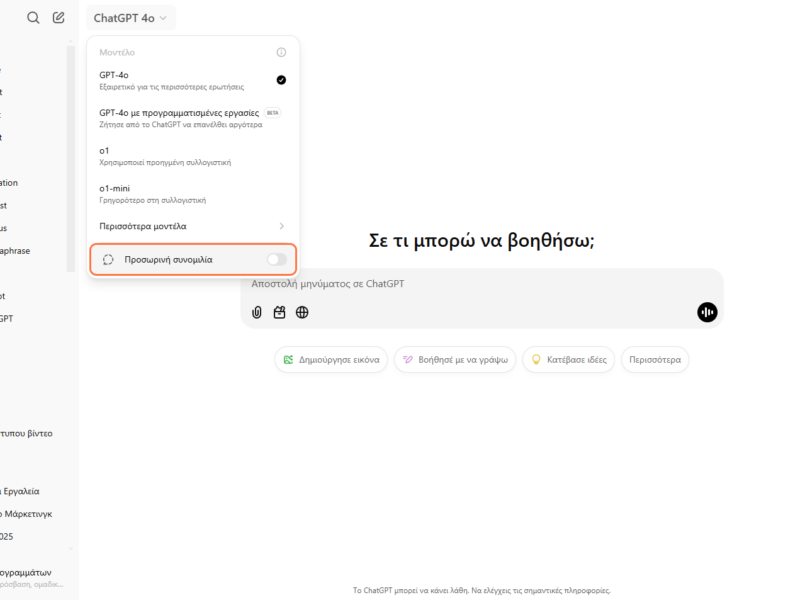The width and height of the screenshot is (800, 600).
Task: Enable web search with the globe icon
Action: pos(302,312)
